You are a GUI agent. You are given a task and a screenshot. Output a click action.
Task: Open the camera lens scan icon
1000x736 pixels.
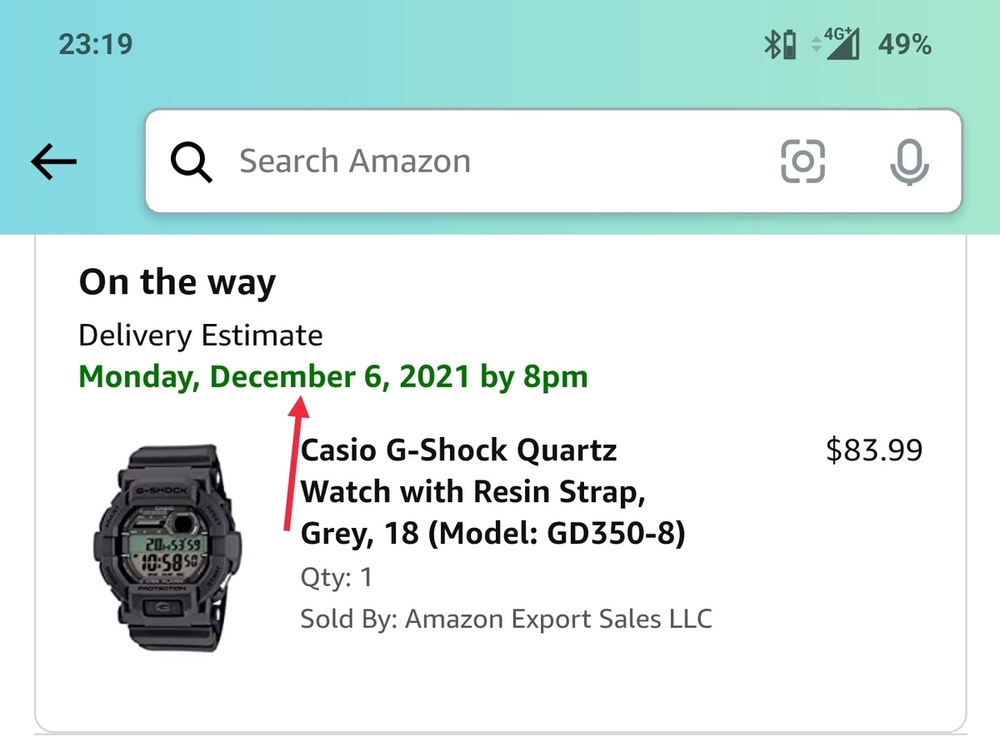tap(802, 162)
